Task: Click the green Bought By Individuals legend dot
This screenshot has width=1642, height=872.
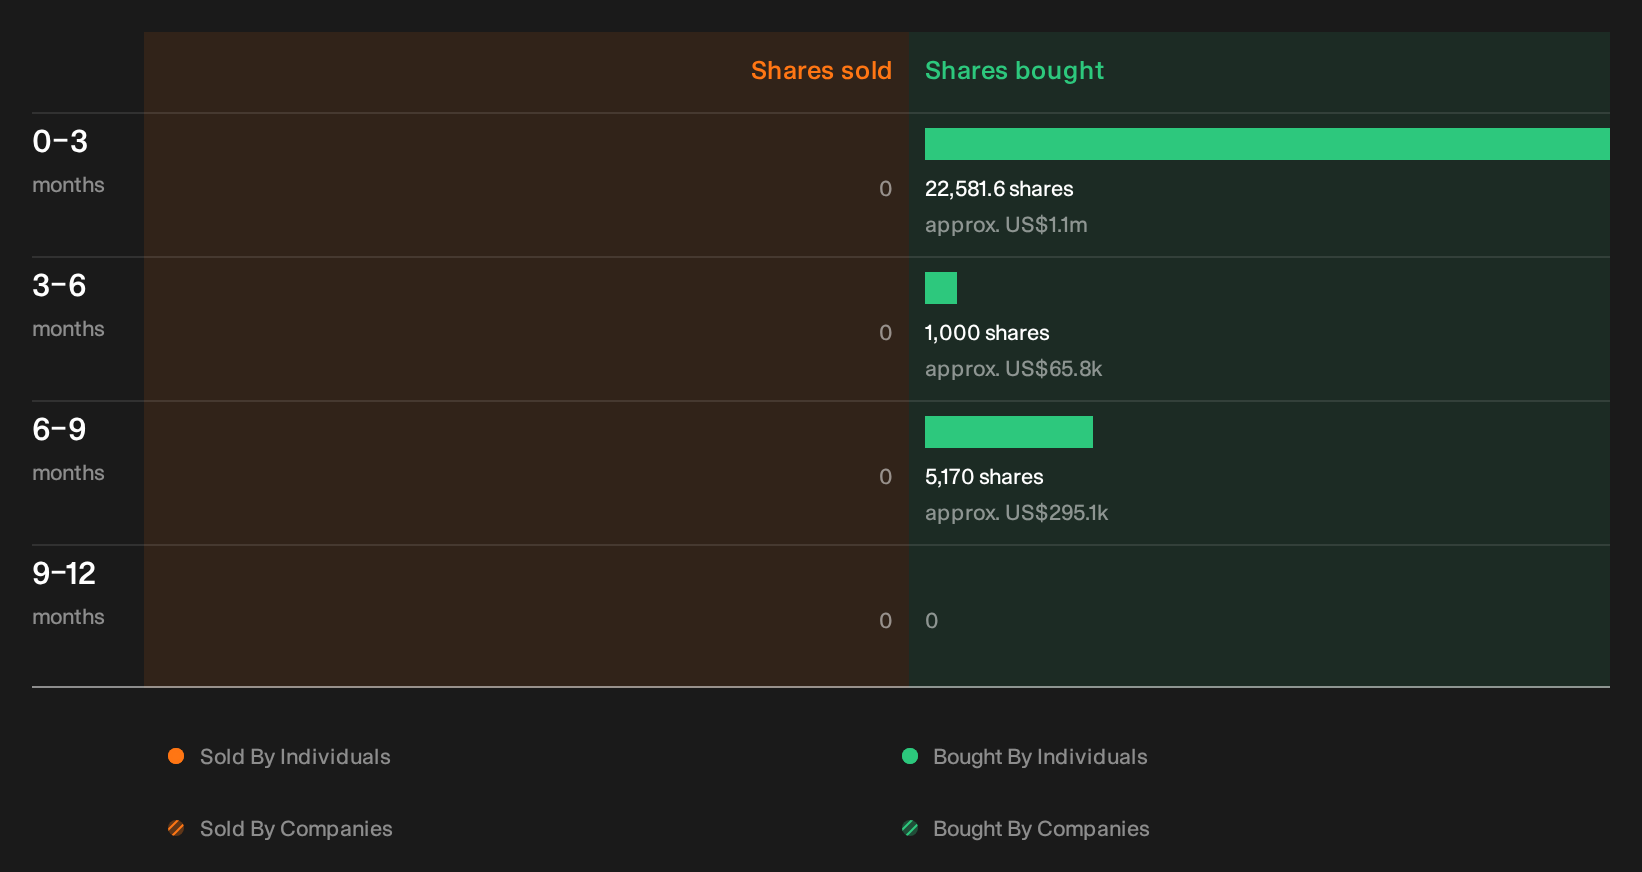Action: point(910,756)
